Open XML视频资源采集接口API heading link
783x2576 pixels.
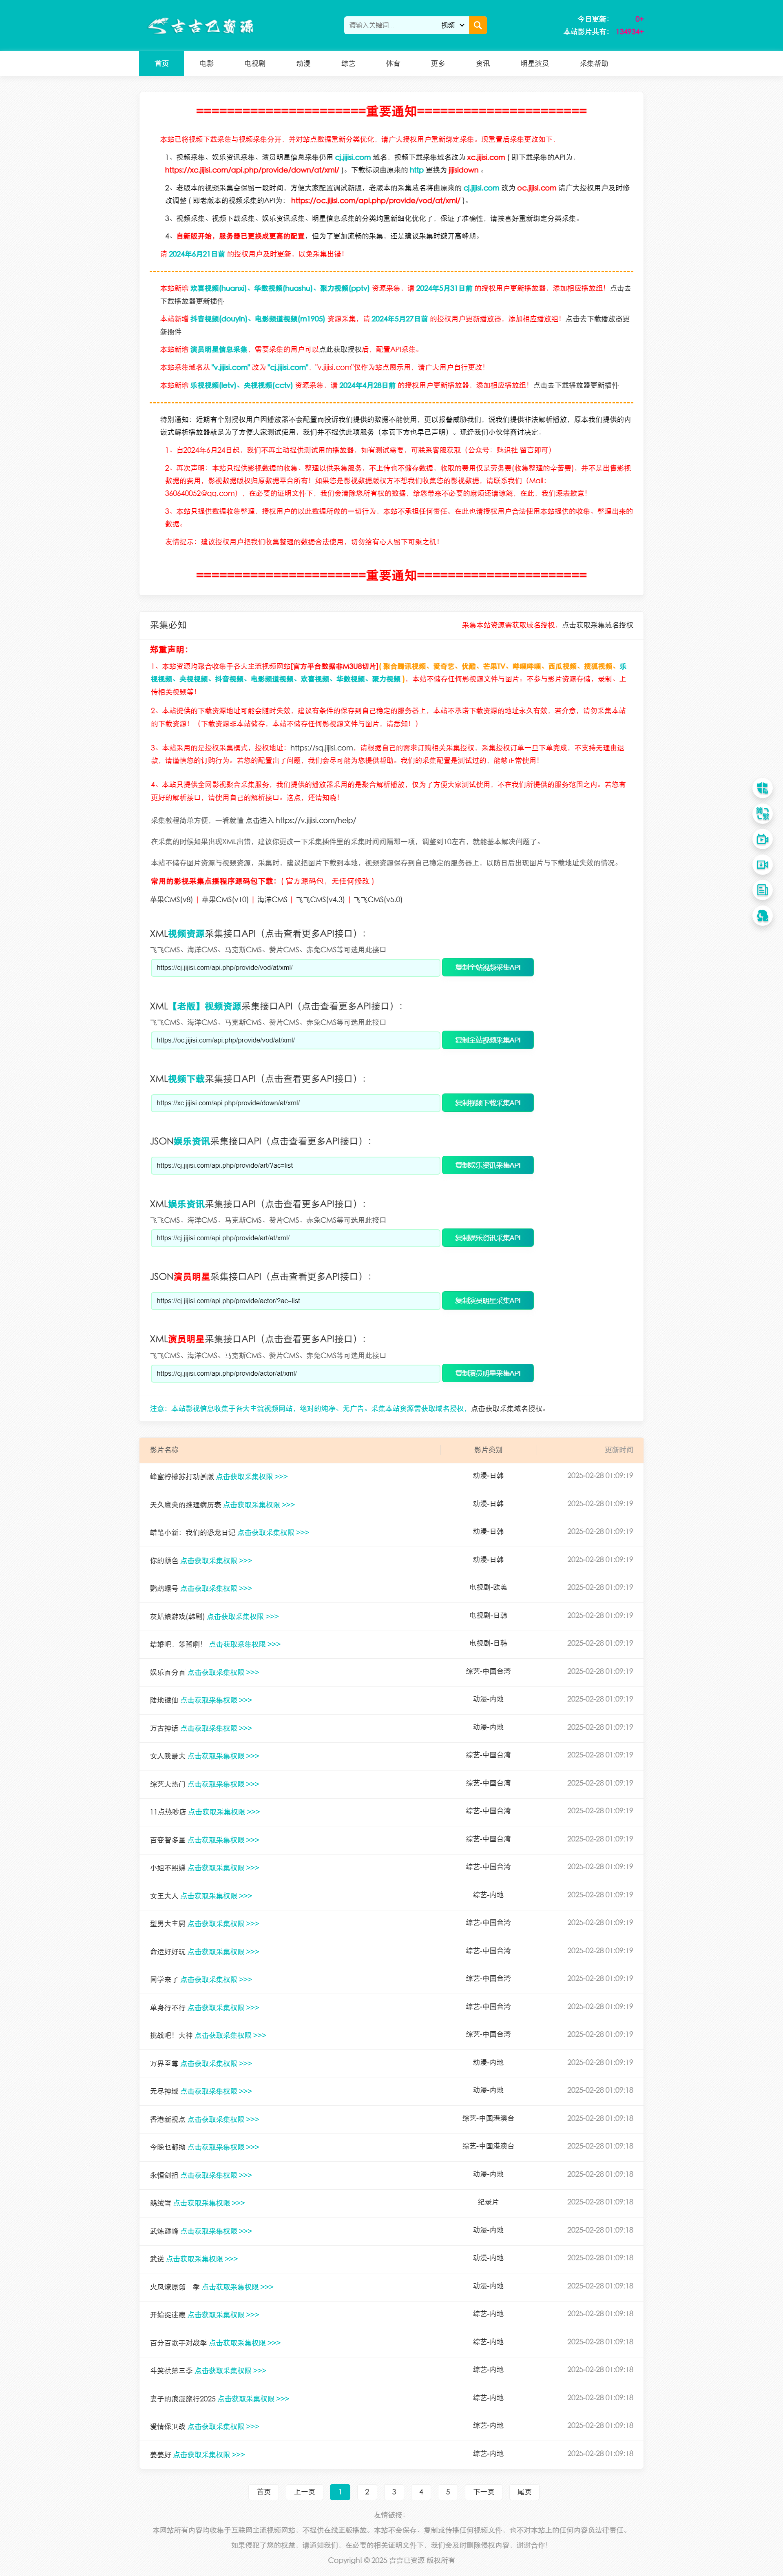click(x=258, y=933)
